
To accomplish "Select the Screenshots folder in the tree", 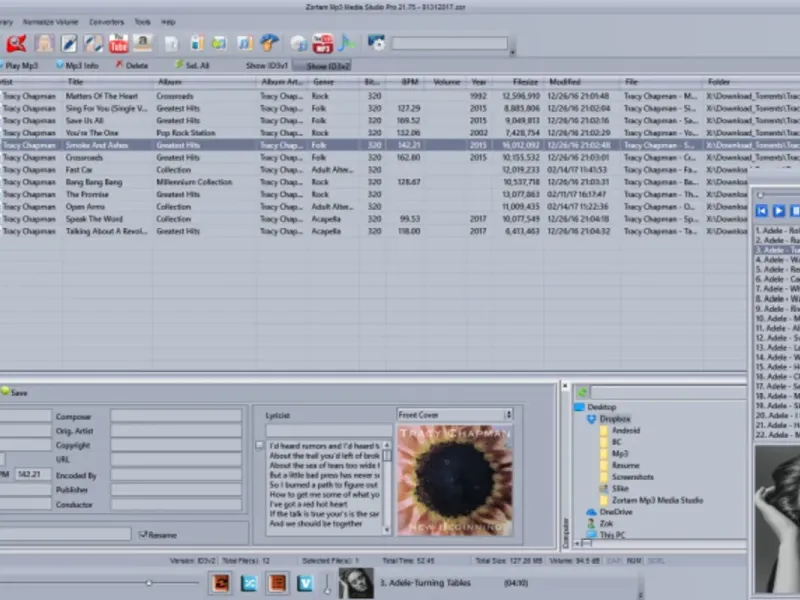I will [631, 477].
